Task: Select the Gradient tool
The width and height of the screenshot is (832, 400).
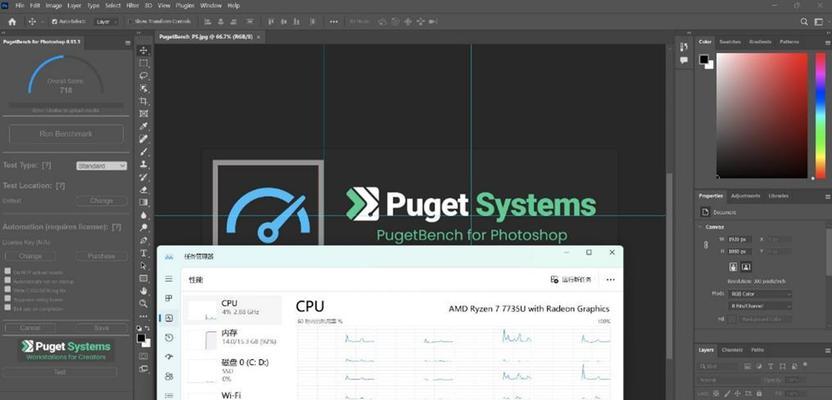Action: point(143,202)
